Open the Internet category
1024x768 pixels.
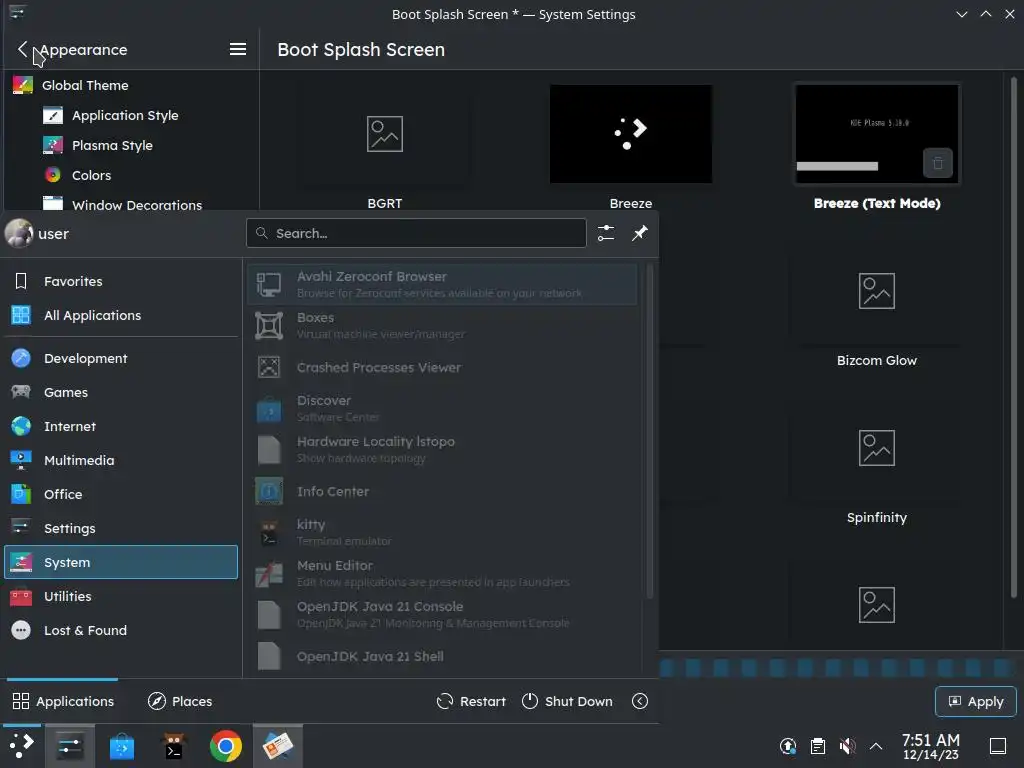coord(121,426)
